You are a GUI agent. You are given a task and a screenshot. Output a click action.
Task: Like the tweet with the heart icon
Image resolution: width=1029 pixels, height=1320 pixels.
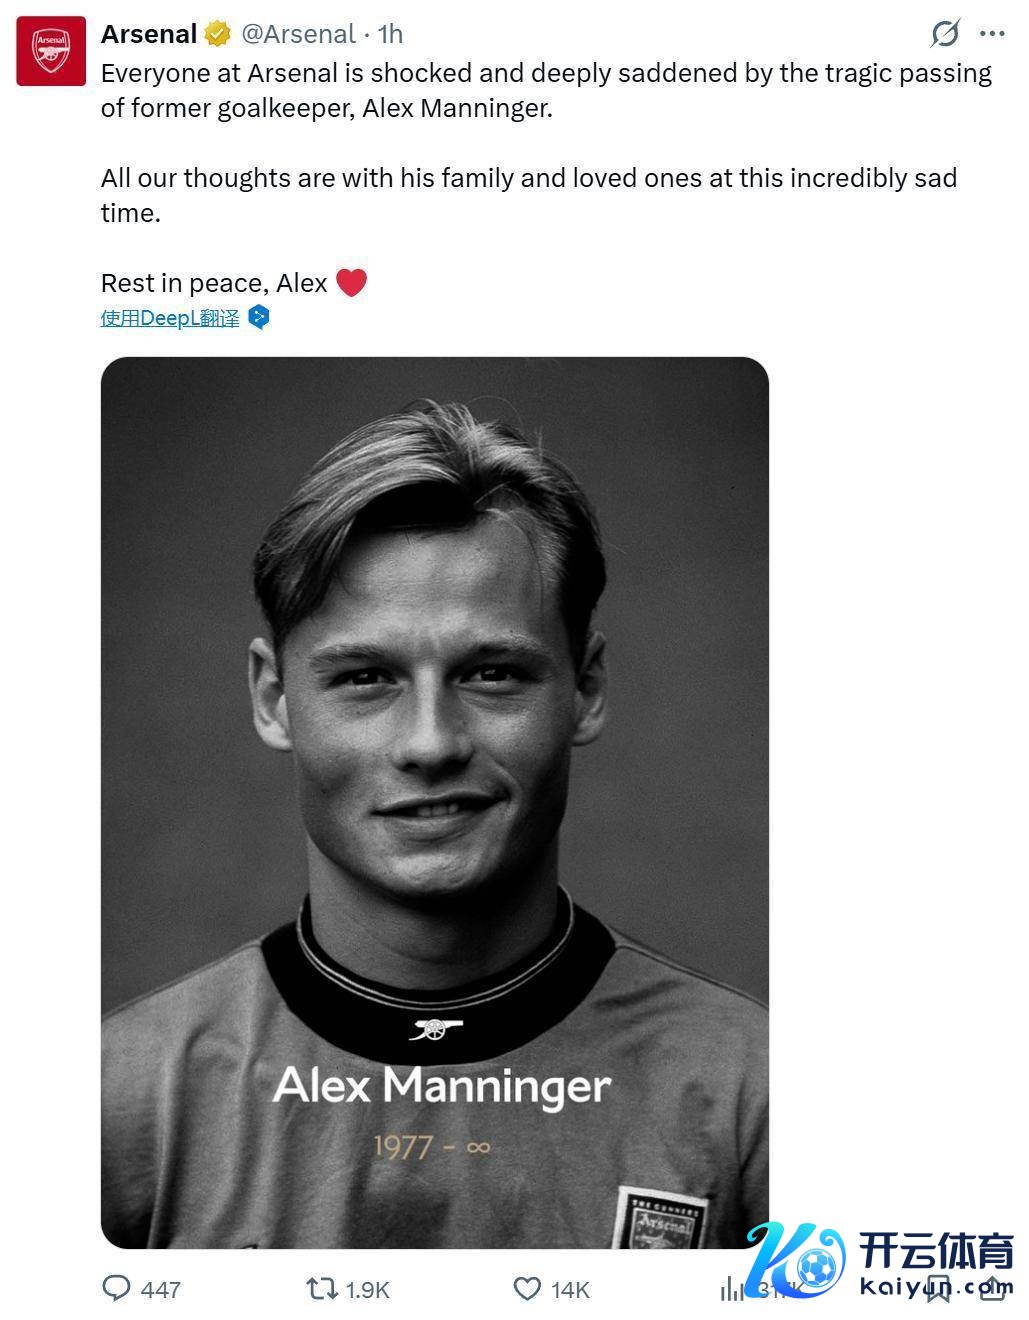coord(527,1288)
